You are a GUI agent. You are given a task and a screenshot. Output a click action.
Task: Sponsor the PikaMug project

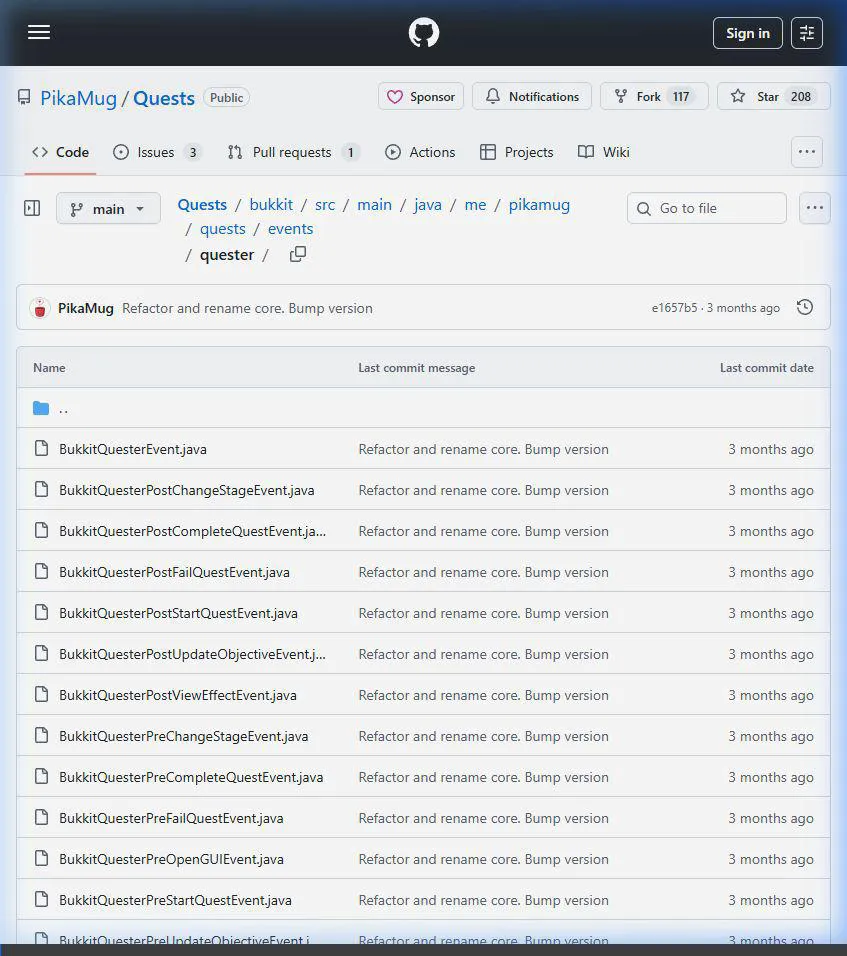click(421, 96)
